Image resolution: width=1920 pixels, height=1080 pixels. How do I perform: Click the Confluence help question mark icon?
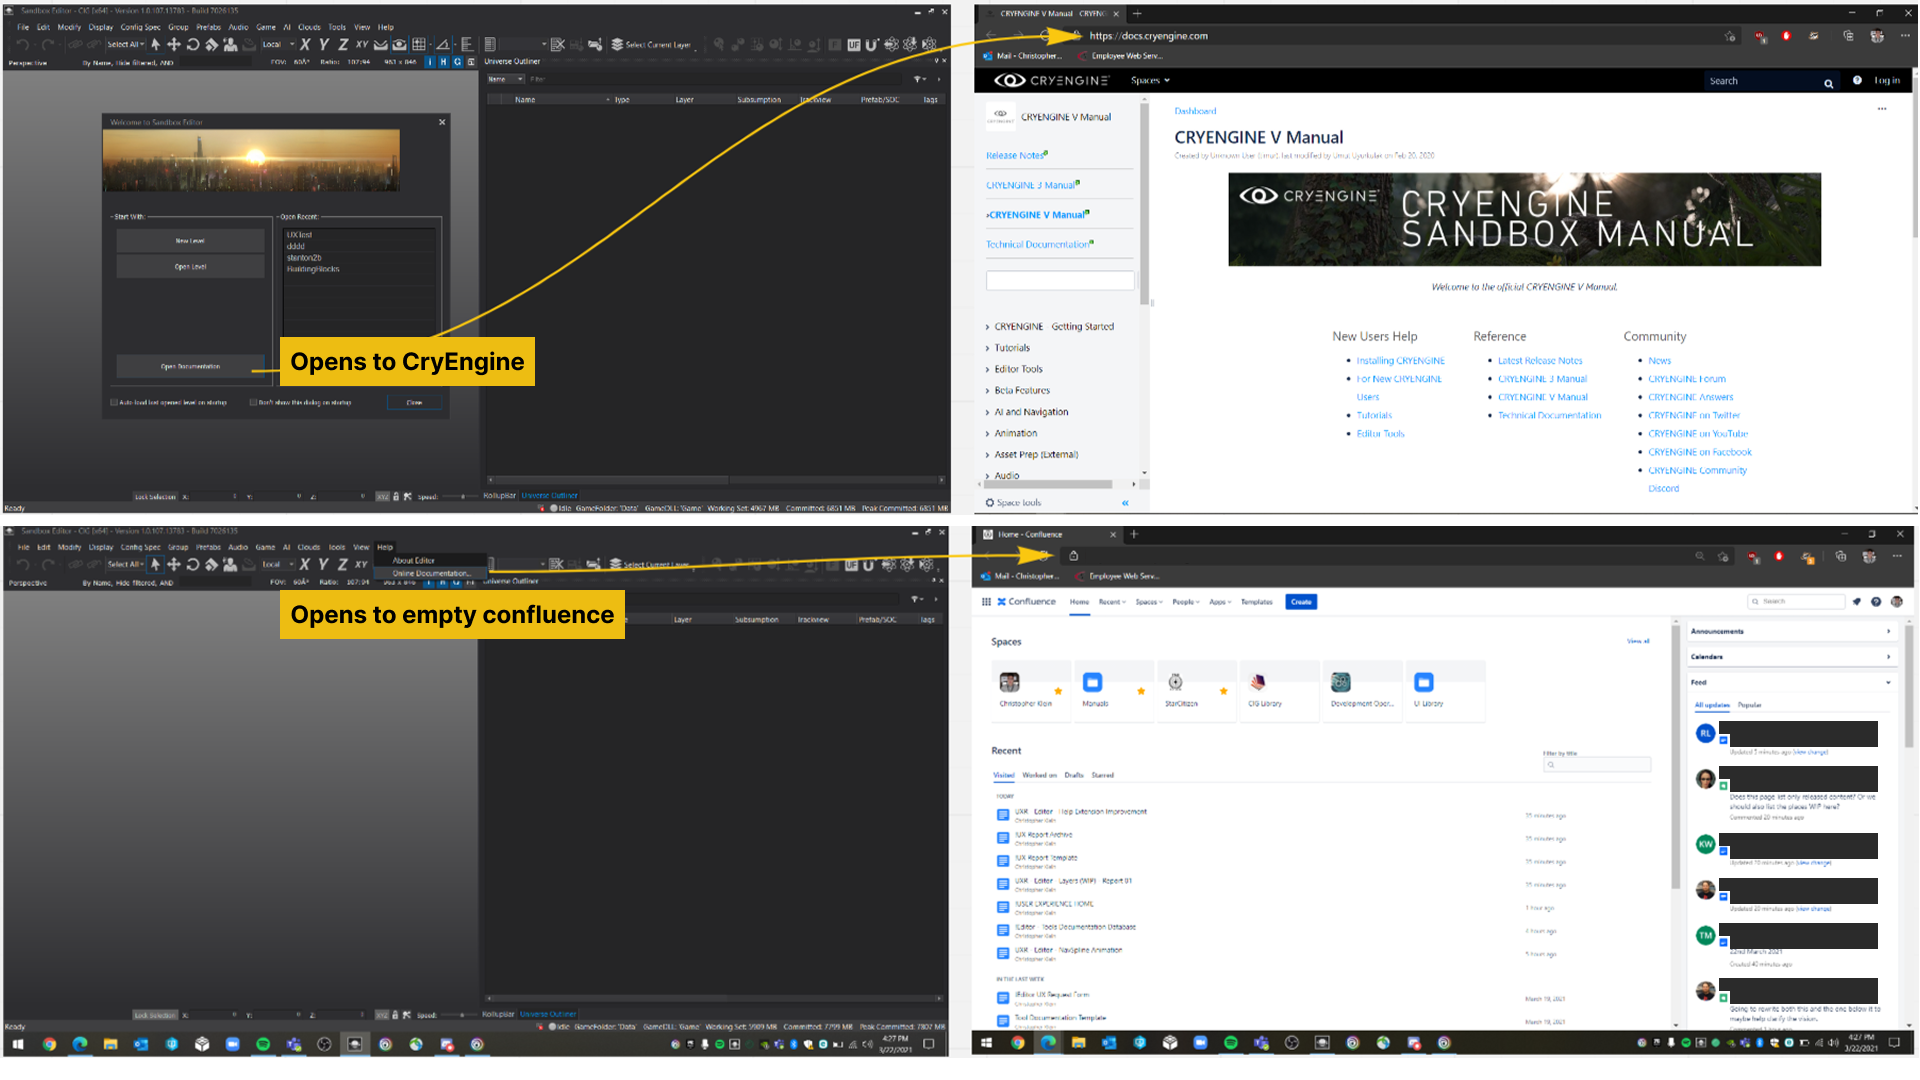coord(1876,602)
